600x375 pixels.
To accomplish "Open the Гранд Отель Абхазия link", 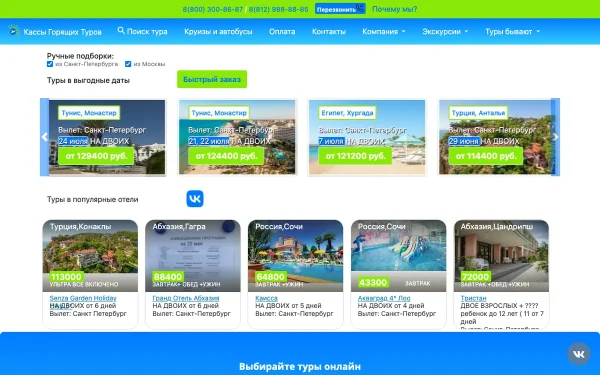I will (x=186, y=298).
